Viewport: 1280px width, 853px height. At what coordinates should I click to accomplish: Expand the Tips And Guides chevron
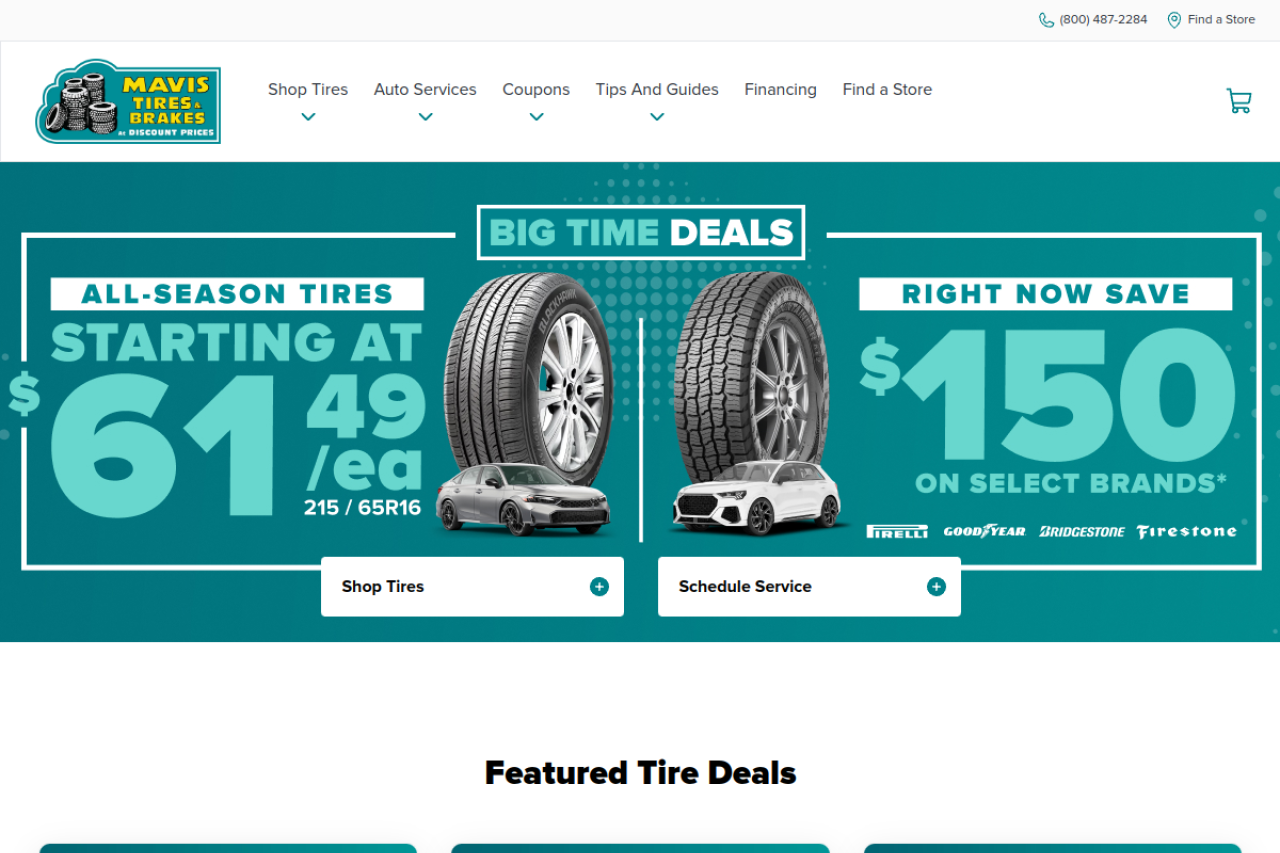[x=657, y=117]
